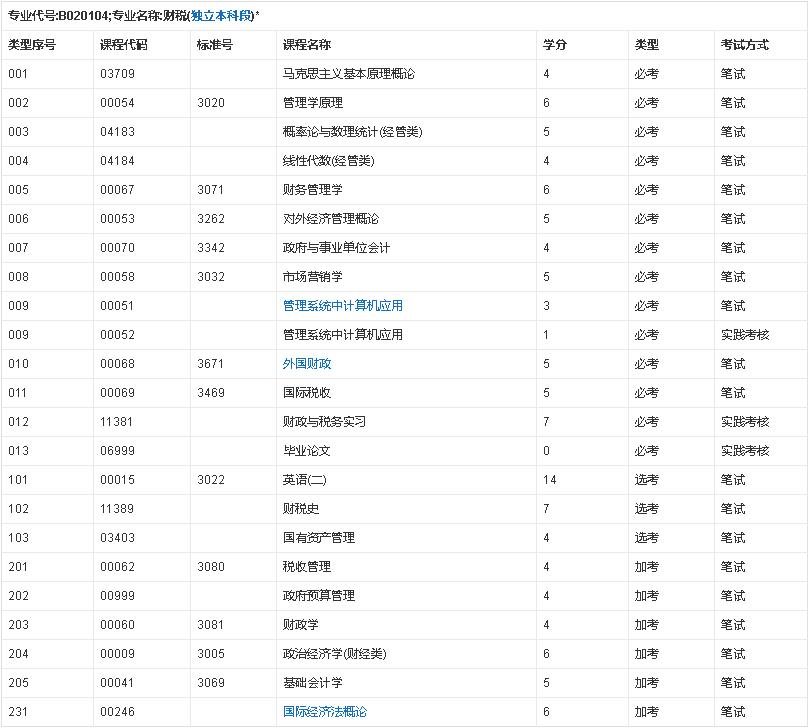
Task: Select the 马克思主义基本原理概论 course name cell
Action: click(x=349, y=74)
